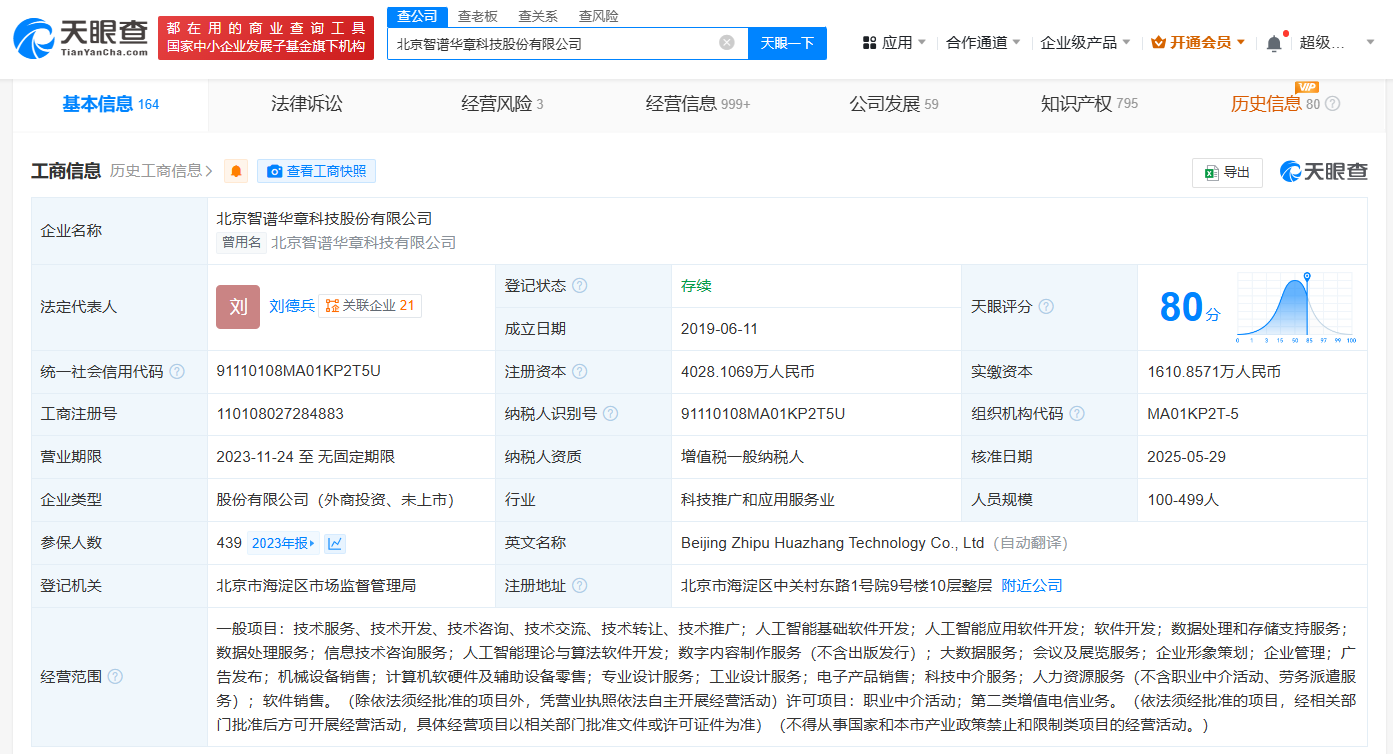Screen dimensions: 1393x754
Task: Click the TianYanCha logo in header
Action: coord(80,37)
